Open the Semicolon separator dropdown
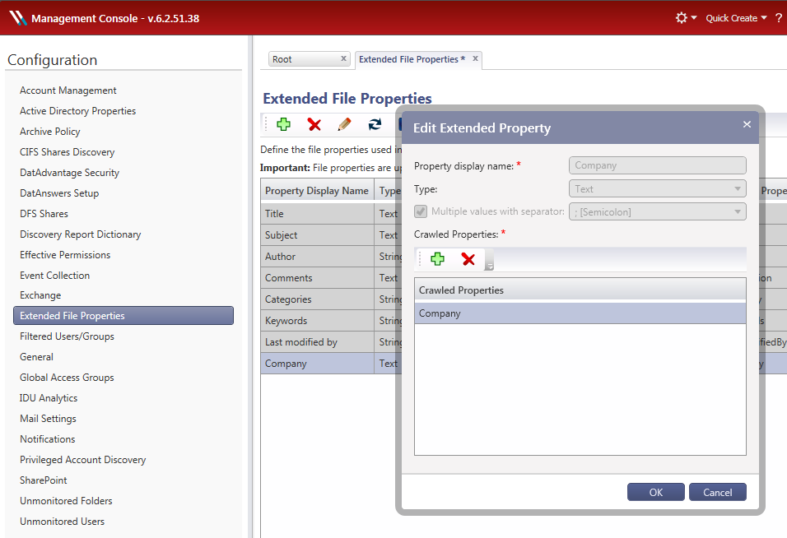 [x=658, y=212]
